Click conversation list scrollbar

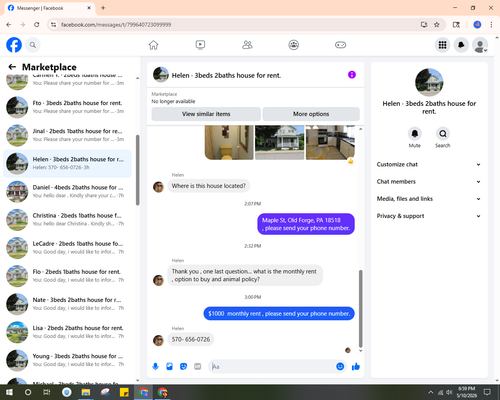137,170
